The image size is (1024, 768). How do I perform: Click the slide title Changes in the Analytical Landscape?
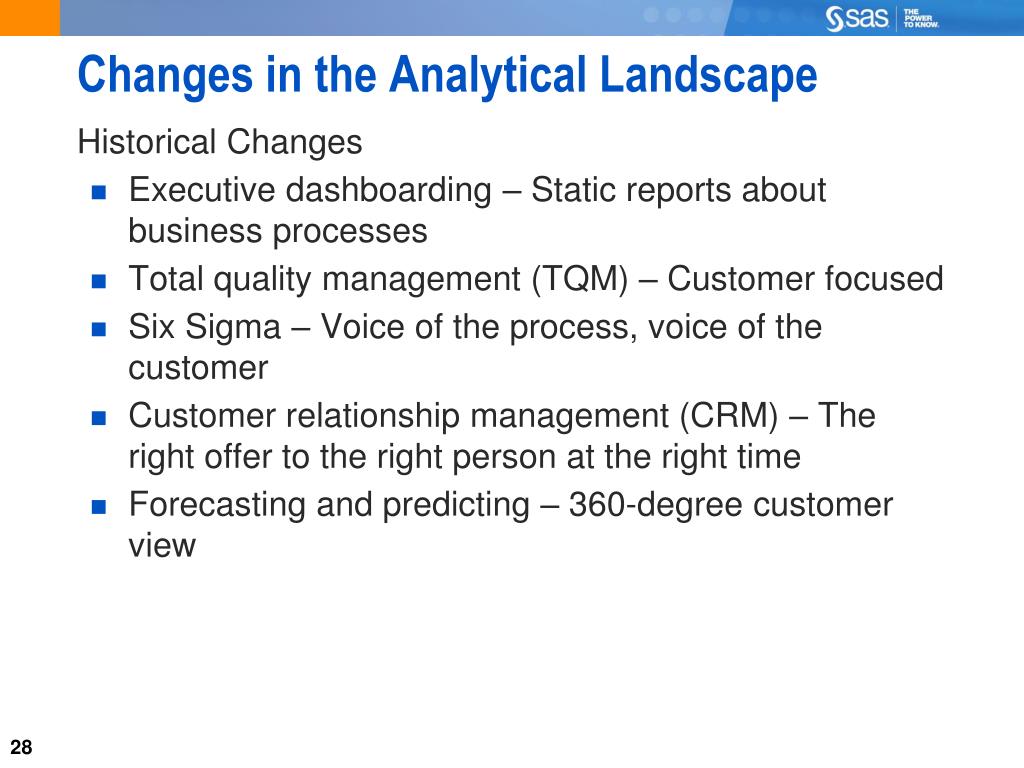coord(447,75)
